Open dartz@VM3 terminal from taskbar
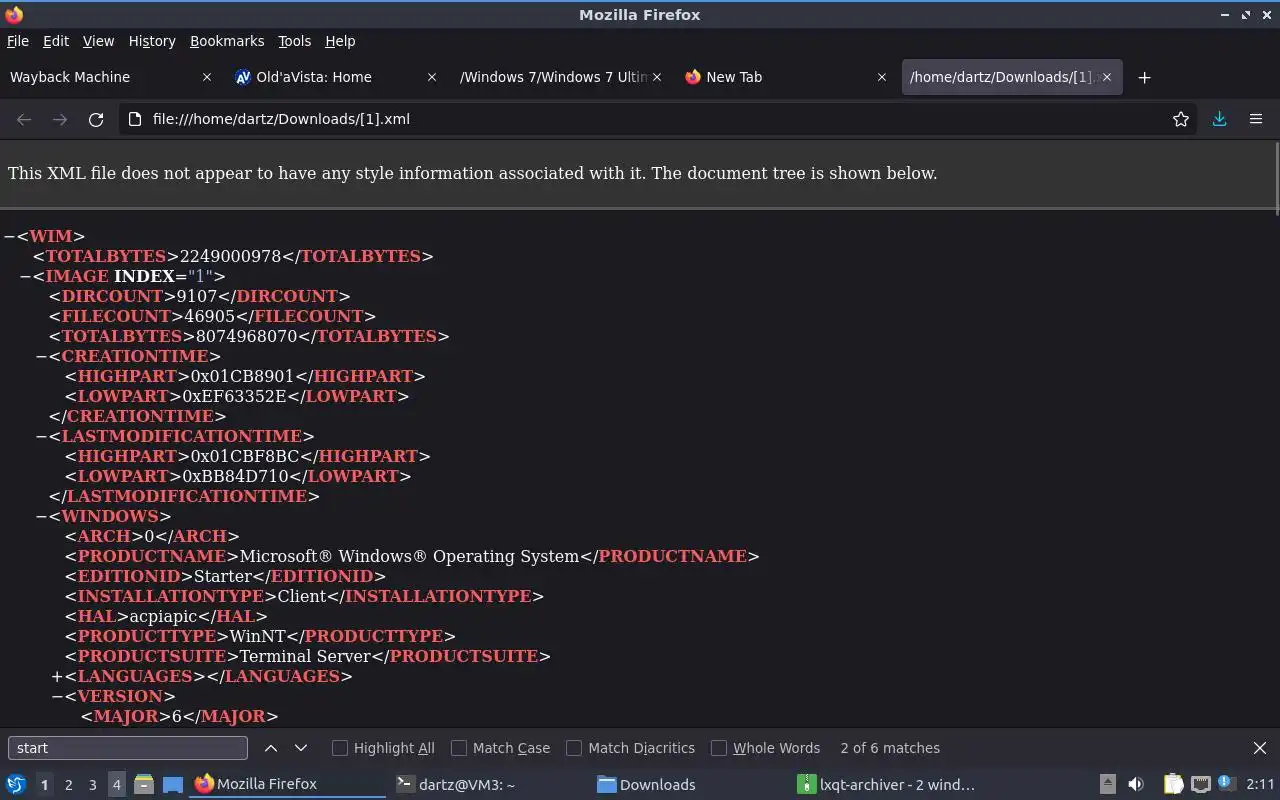This screenshot has width=1280, height=800. (486, 785)
